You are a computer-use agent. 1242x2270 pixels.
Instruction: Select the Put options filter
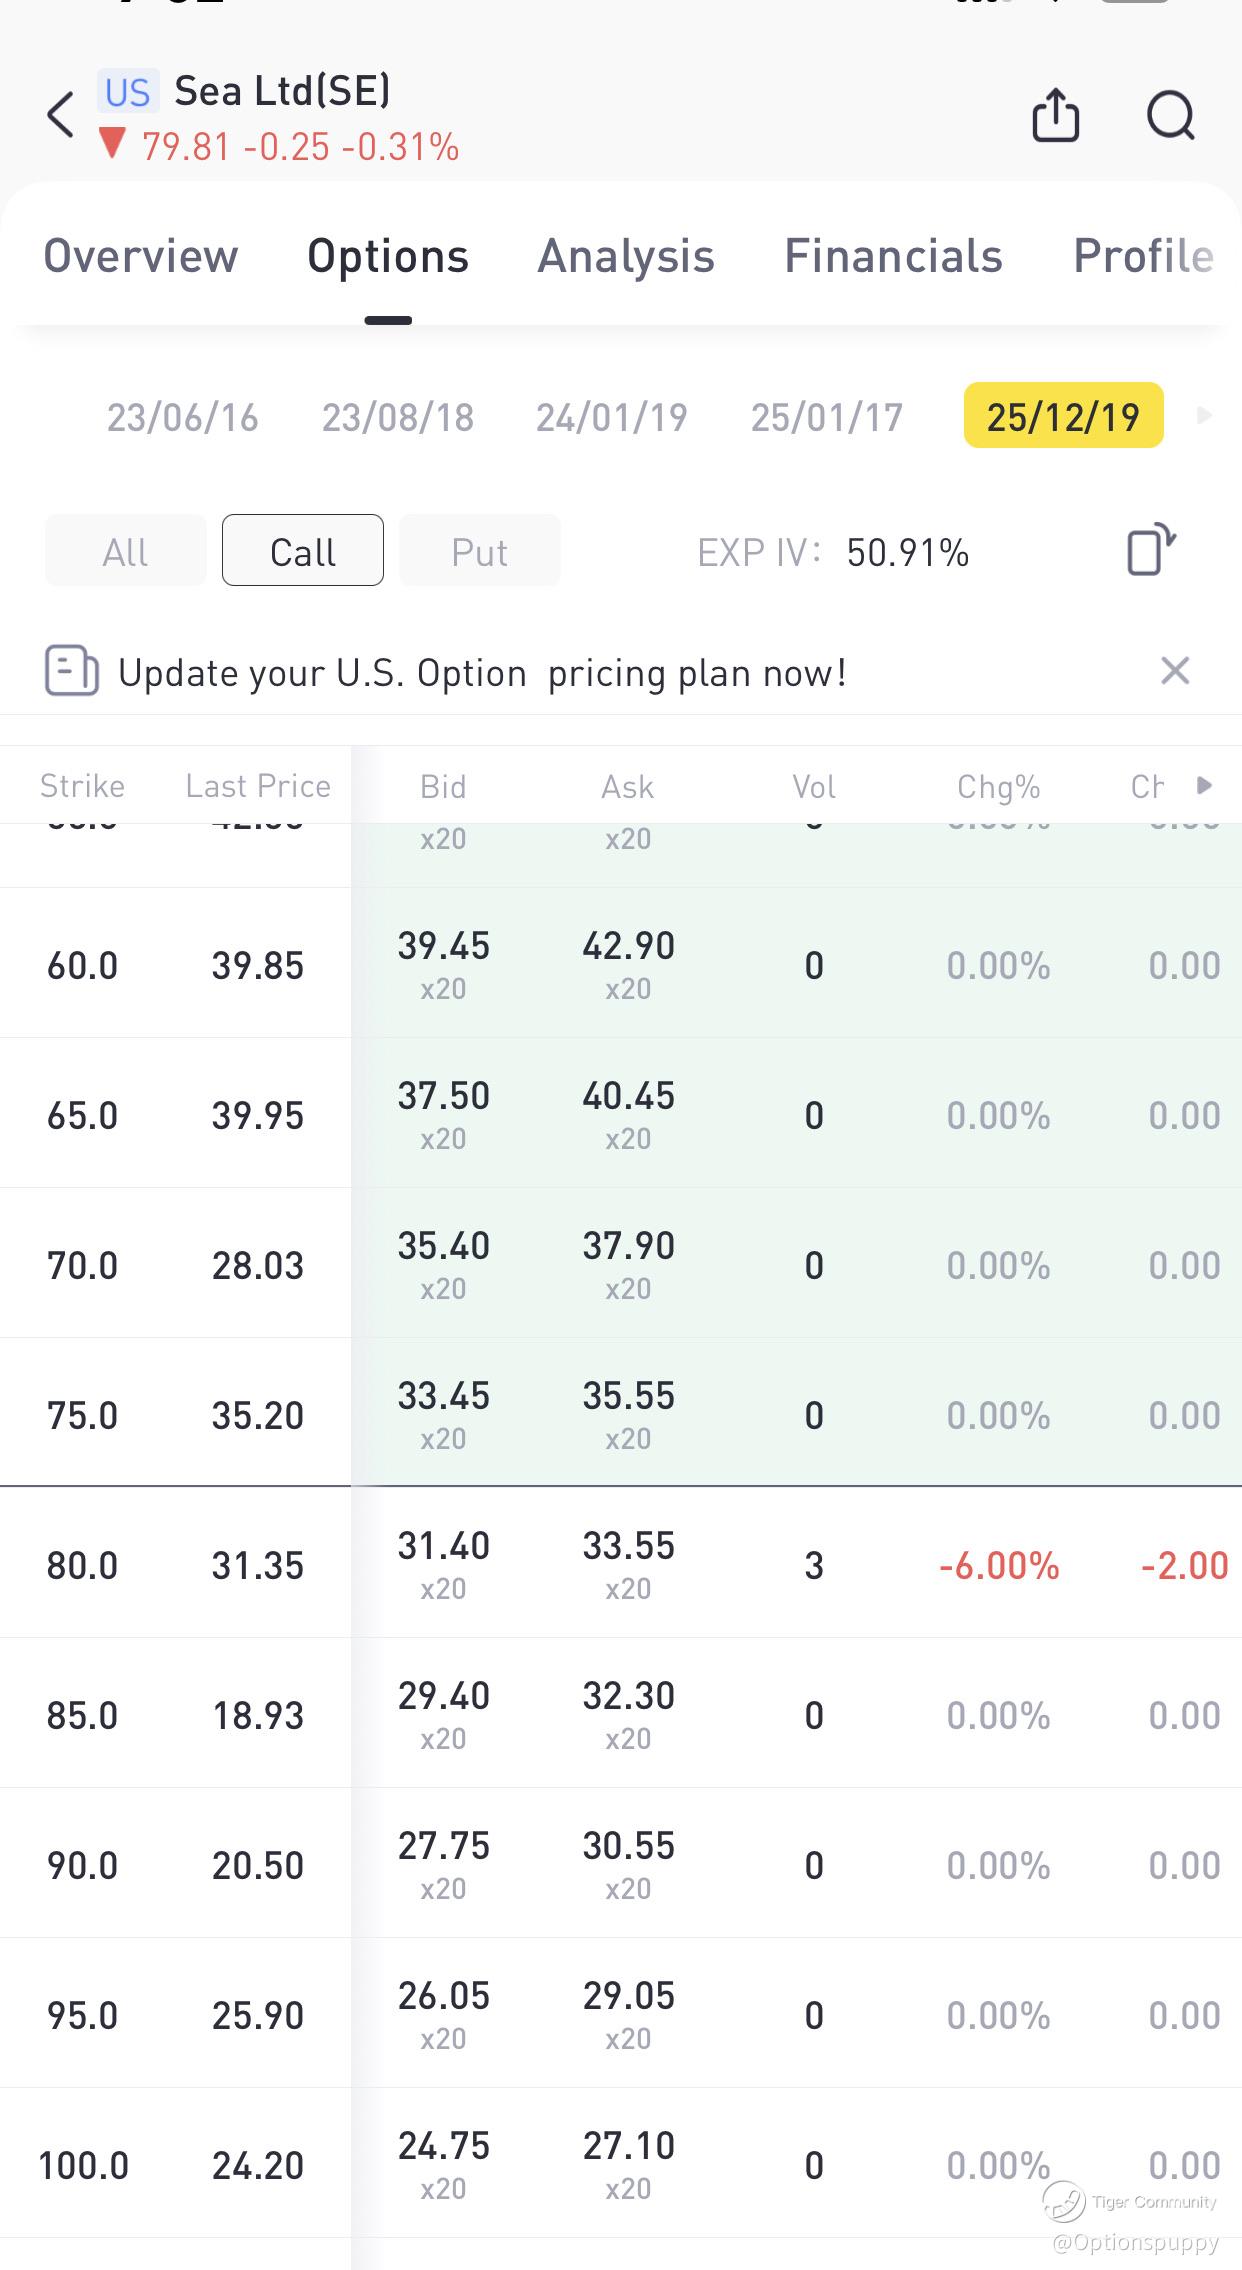click(479, 551)
